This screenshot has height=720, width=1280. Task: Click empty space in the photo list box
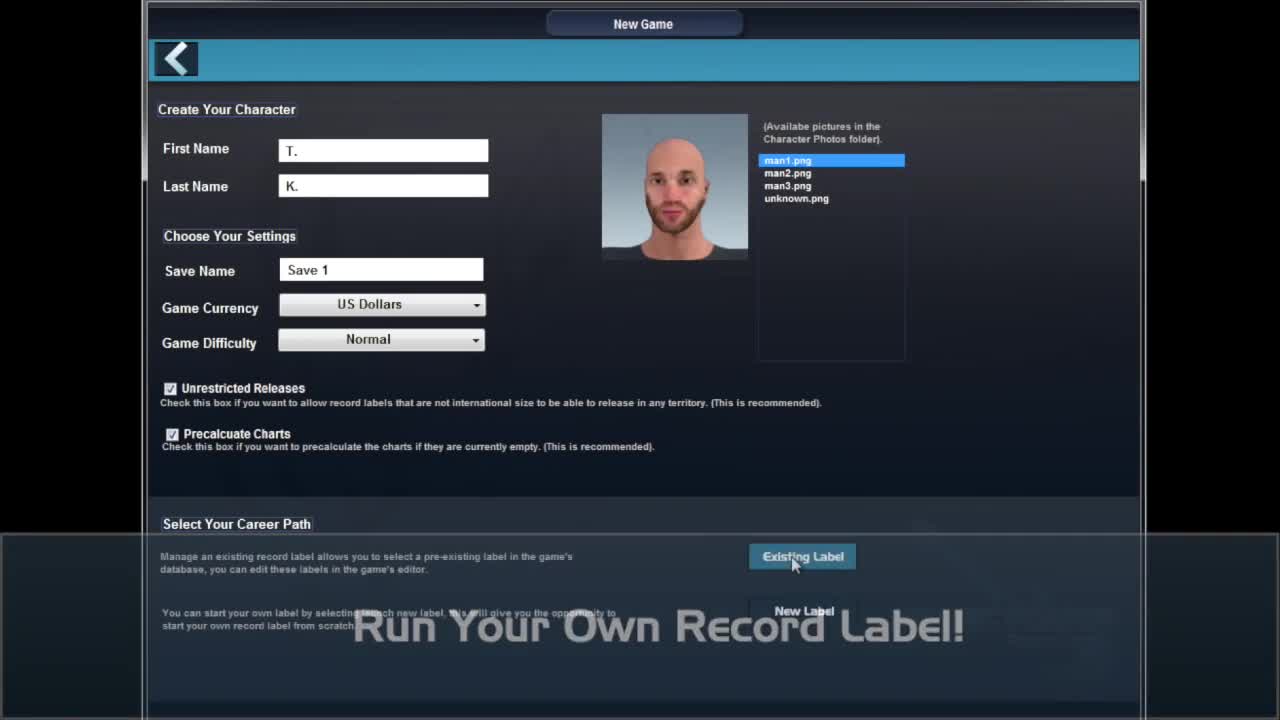coord(831,290)
